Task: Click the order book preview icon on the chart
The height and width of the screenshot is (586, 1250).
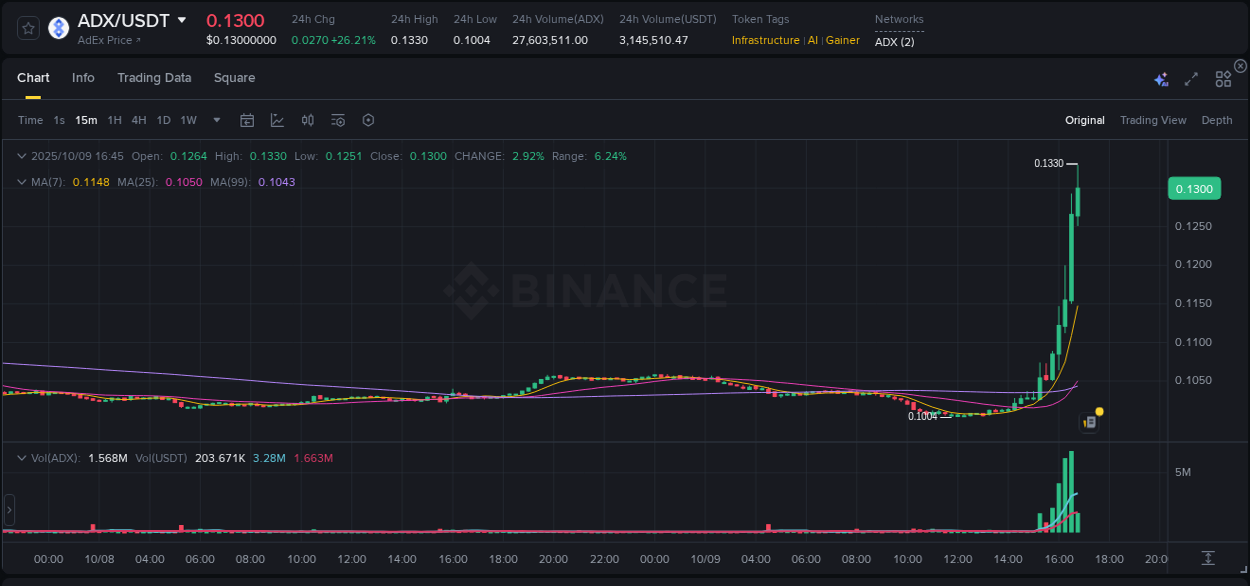Action: 1089,421
